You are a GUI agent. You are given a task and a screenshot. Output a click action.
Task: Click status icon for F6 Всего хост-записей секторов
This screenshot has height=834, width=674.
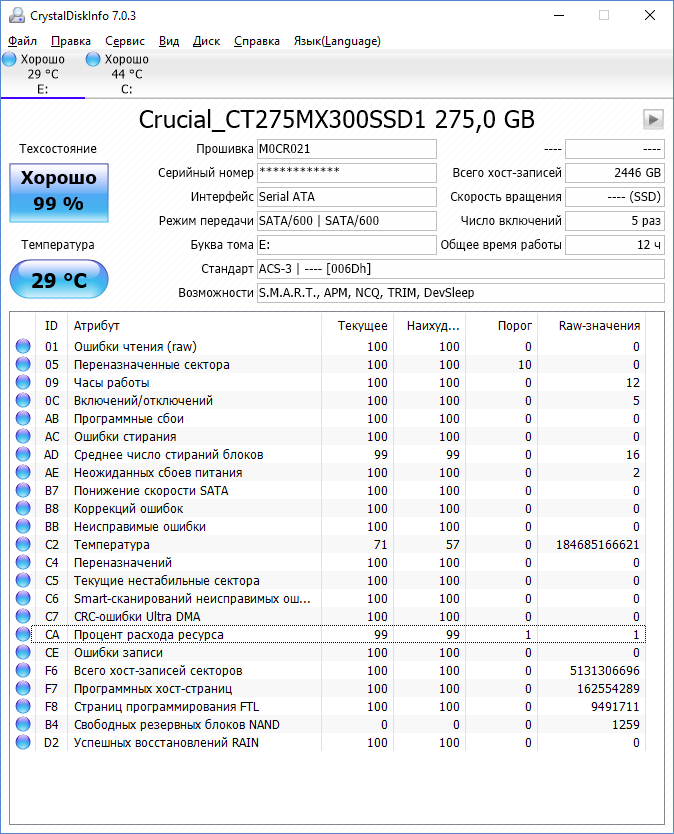point(23,670)
